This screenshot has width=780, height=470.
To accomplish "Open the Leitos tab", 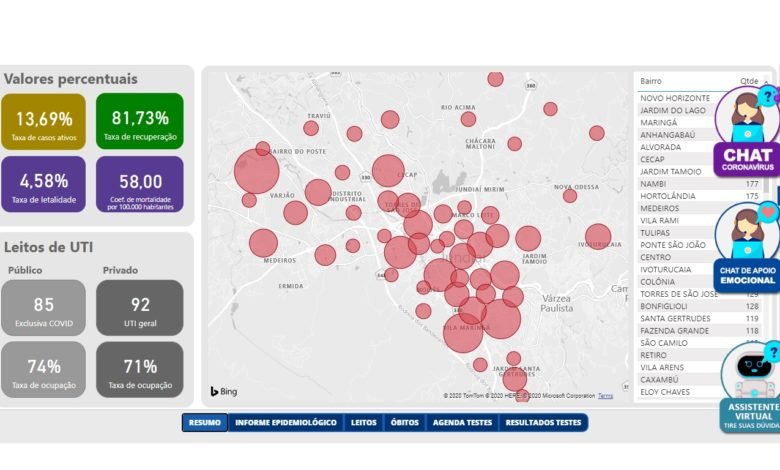I will click(x=364, y=423).
